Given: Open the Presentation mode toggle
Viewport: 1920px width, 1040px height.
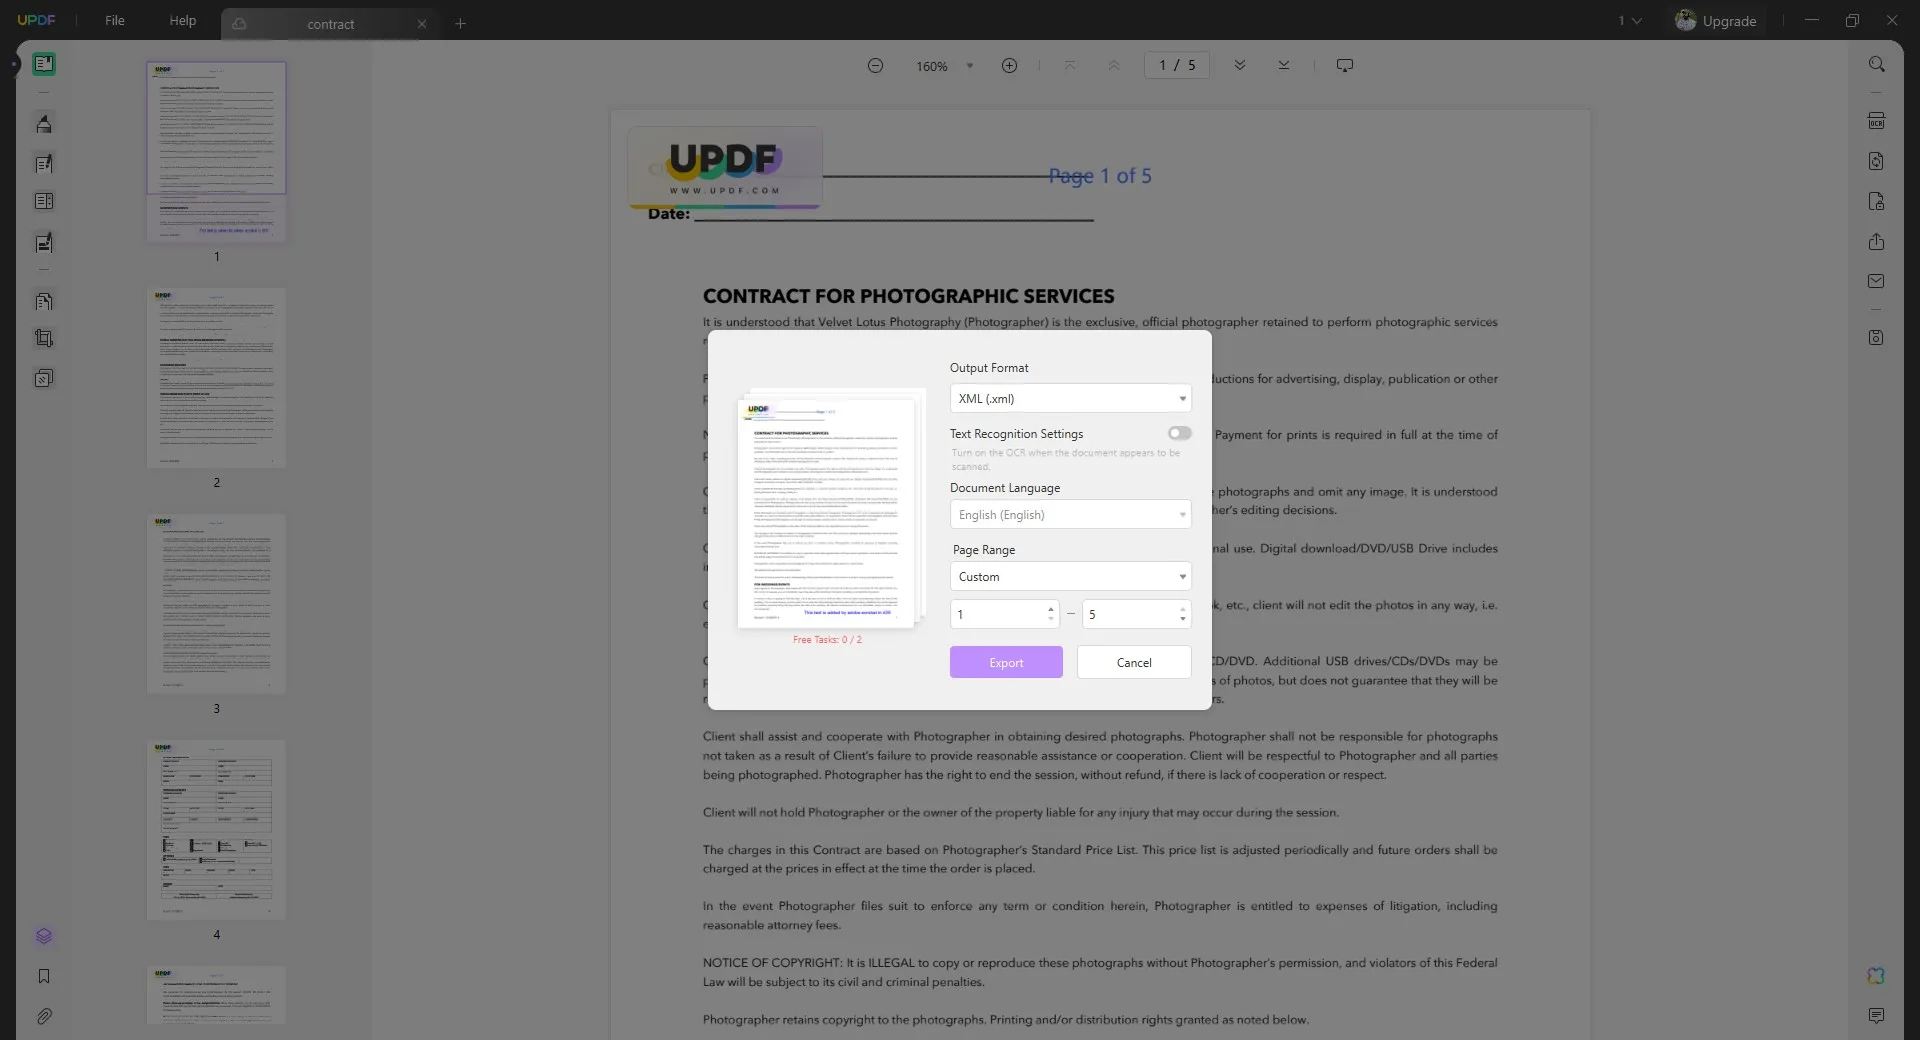Looking at the screenshot, I should tap(1344, 65).
